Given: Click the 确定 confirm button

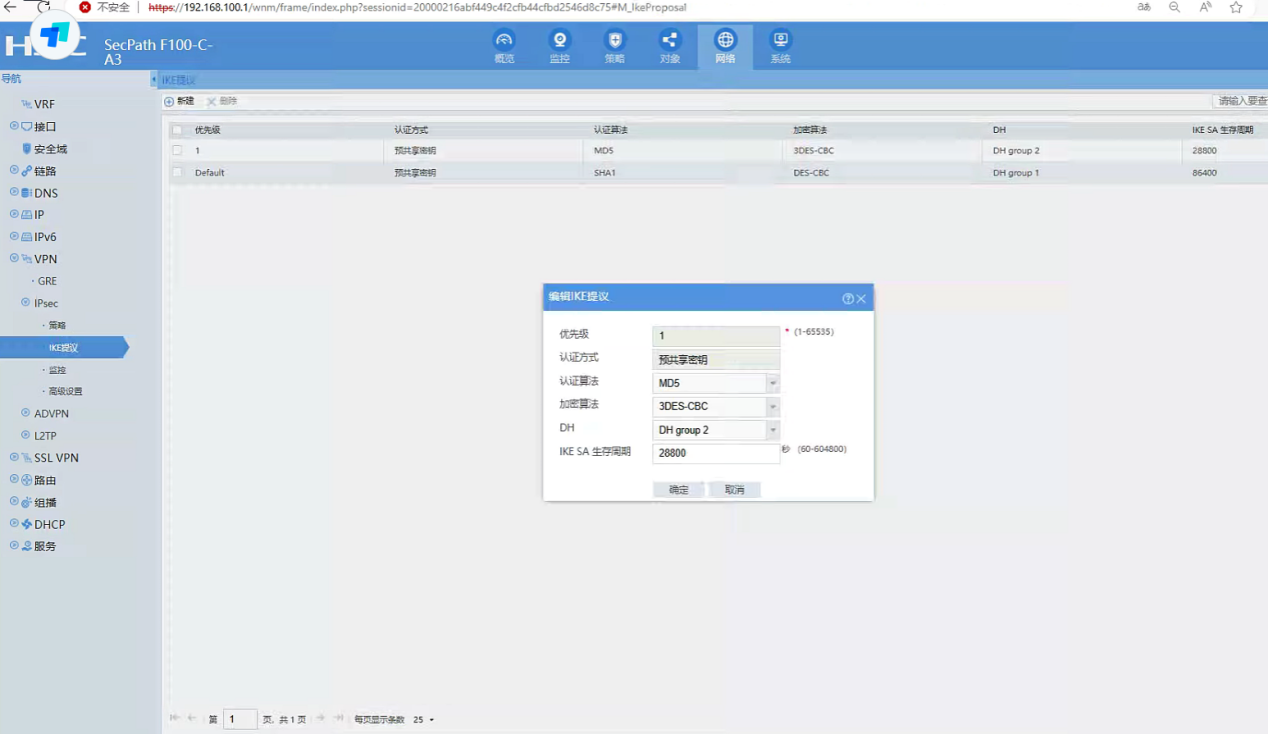Looking at the screenshot, I should point(679,490).
